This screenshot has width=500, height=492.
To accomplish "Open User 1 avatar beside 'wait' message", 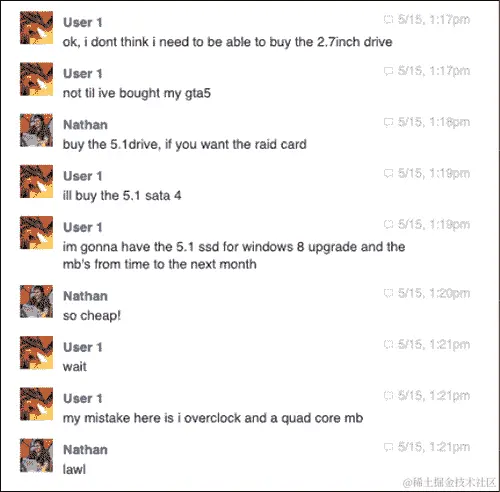I will tap(36, 353).
